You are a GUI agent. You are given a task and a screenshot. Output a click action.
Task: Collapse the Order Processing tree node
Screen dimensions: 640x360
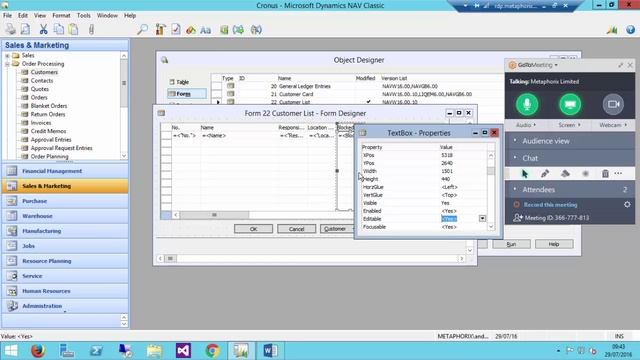point(7,64)
